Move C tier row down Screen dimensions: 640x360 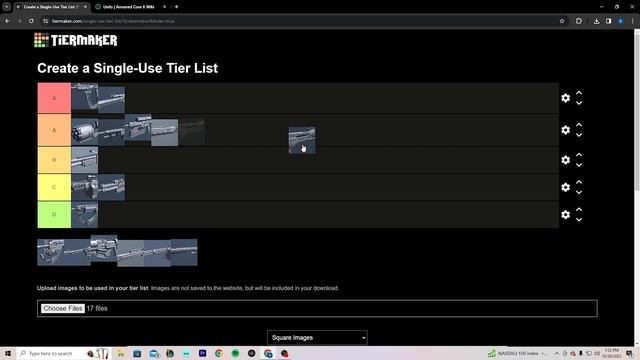579,192
